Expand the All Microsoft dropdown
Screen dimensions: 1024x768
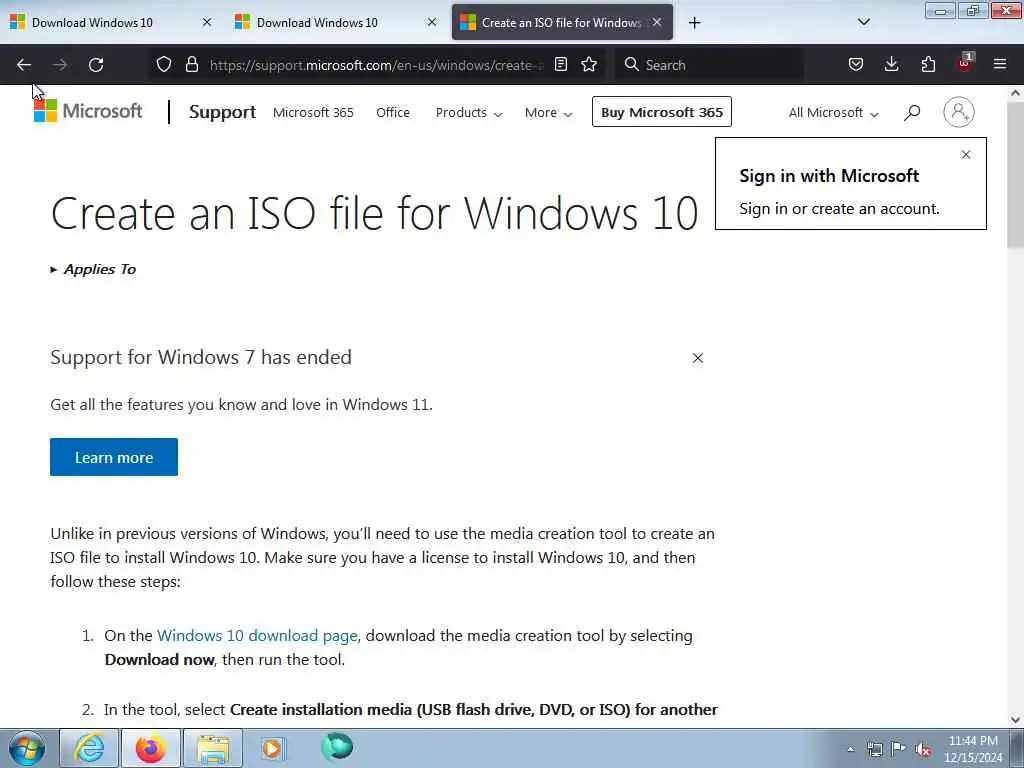coord(833,112)
